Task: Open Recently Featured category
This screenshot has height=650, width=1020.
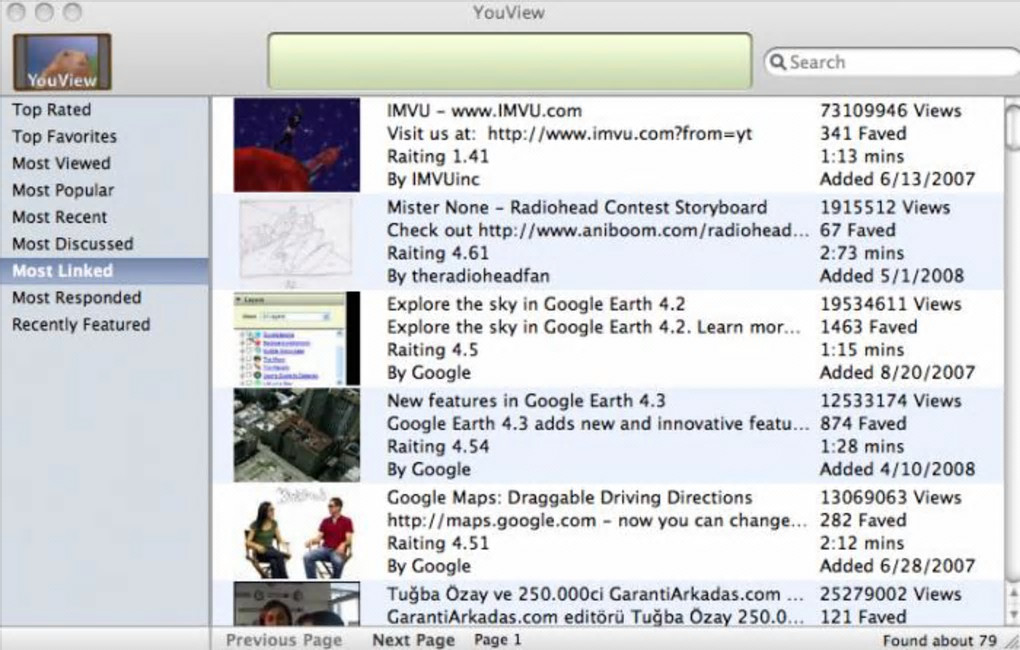Action: point(81,325)
